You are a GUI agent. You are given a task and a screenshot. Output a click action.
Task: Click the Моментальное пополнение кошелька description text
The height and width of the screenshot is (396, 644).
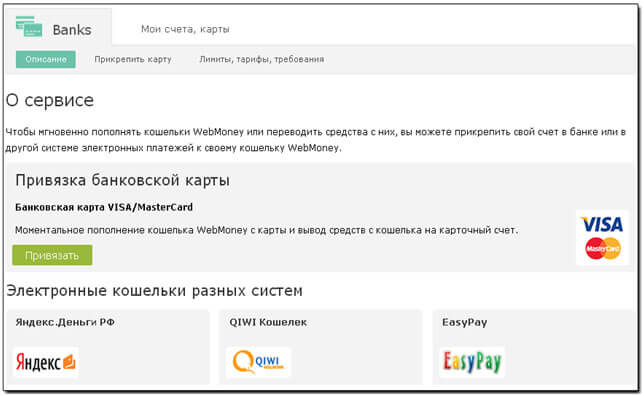(x=267, y=230)
